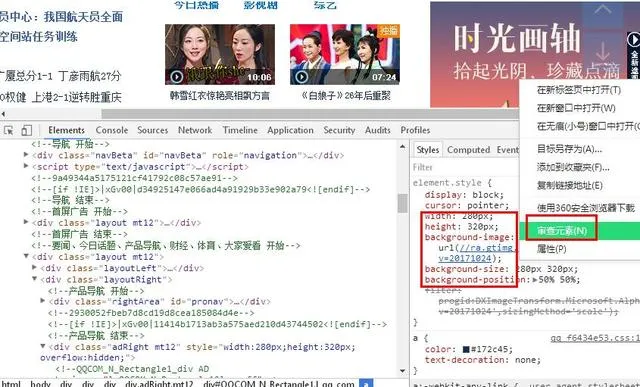Viewport: 640px width, 387px height.
Task: Collapse the layoutRight div node
Action: coord(35,279)
